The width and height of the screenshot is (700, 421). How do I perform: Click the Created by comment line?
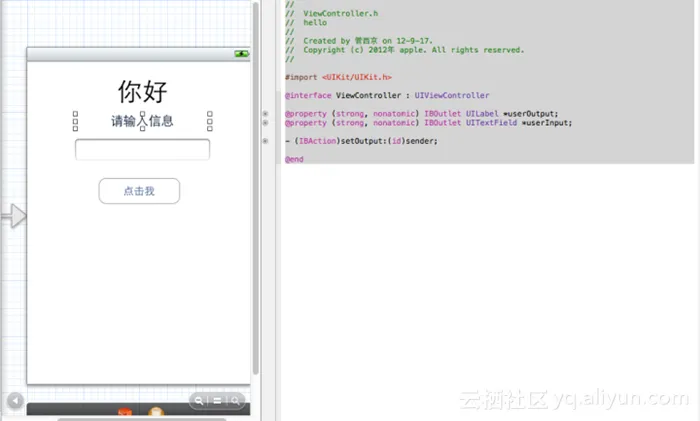359,41
